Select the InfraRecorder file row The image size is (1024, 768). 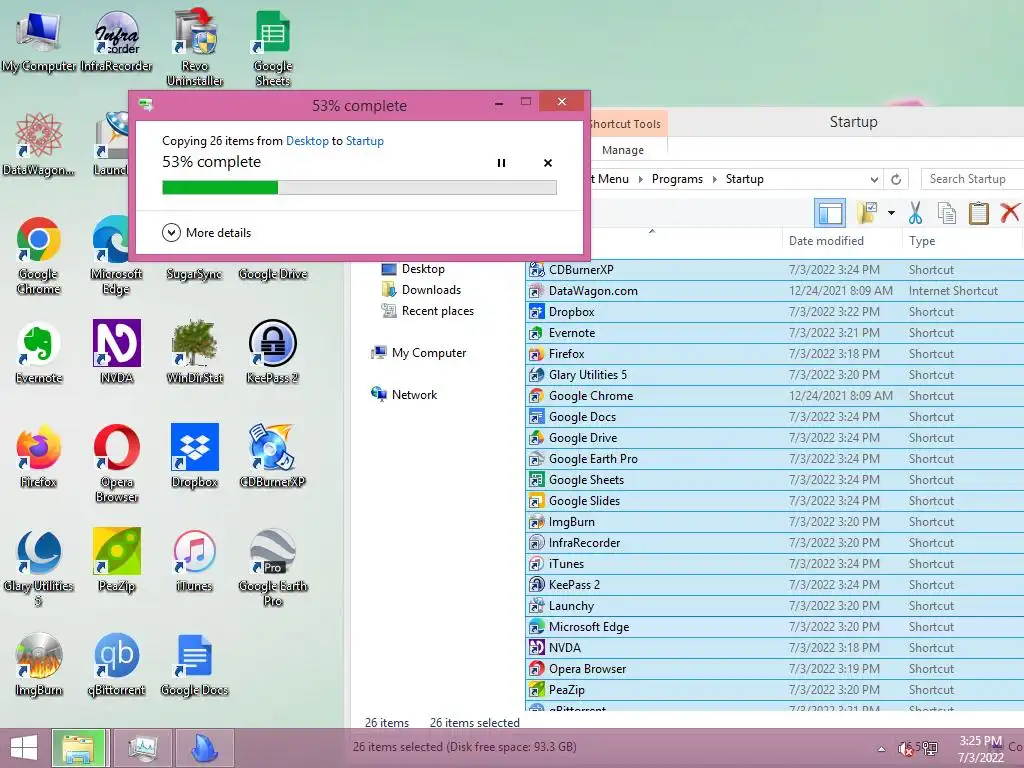click(775, 543)
